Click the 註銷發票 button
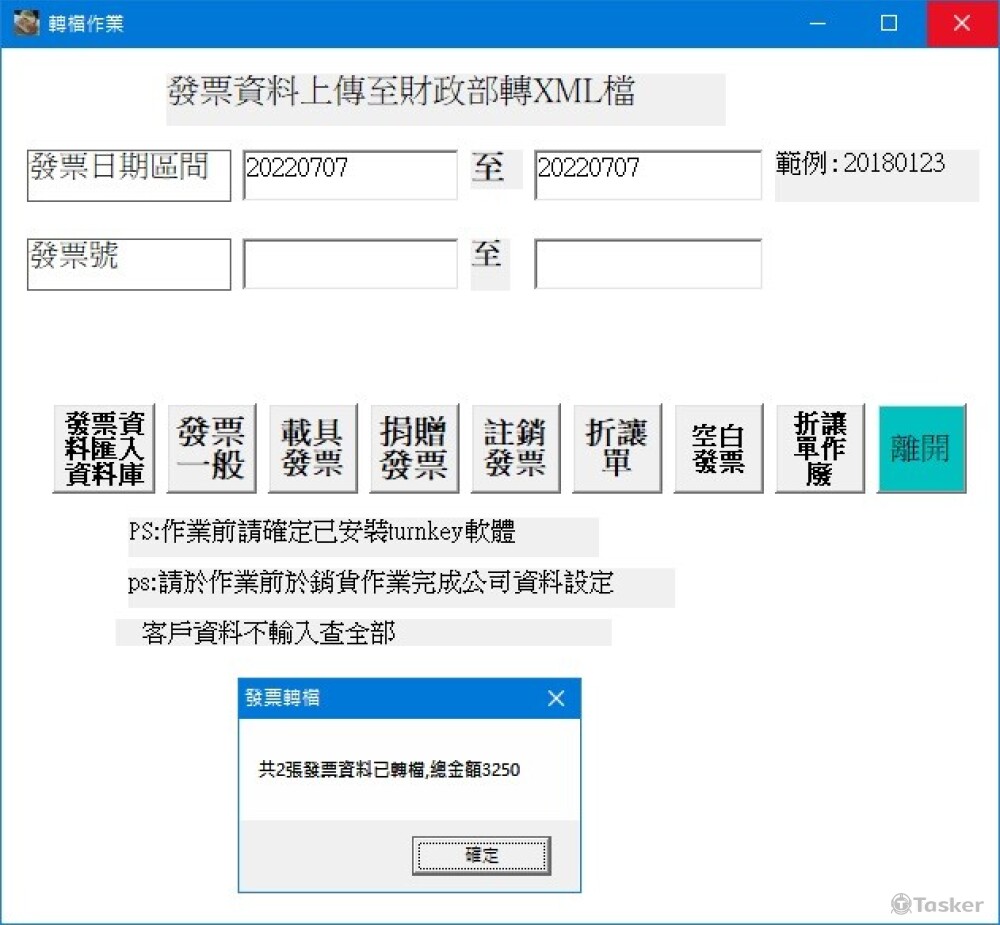Screen dimensions: 1000x925 tap(515, 448)
